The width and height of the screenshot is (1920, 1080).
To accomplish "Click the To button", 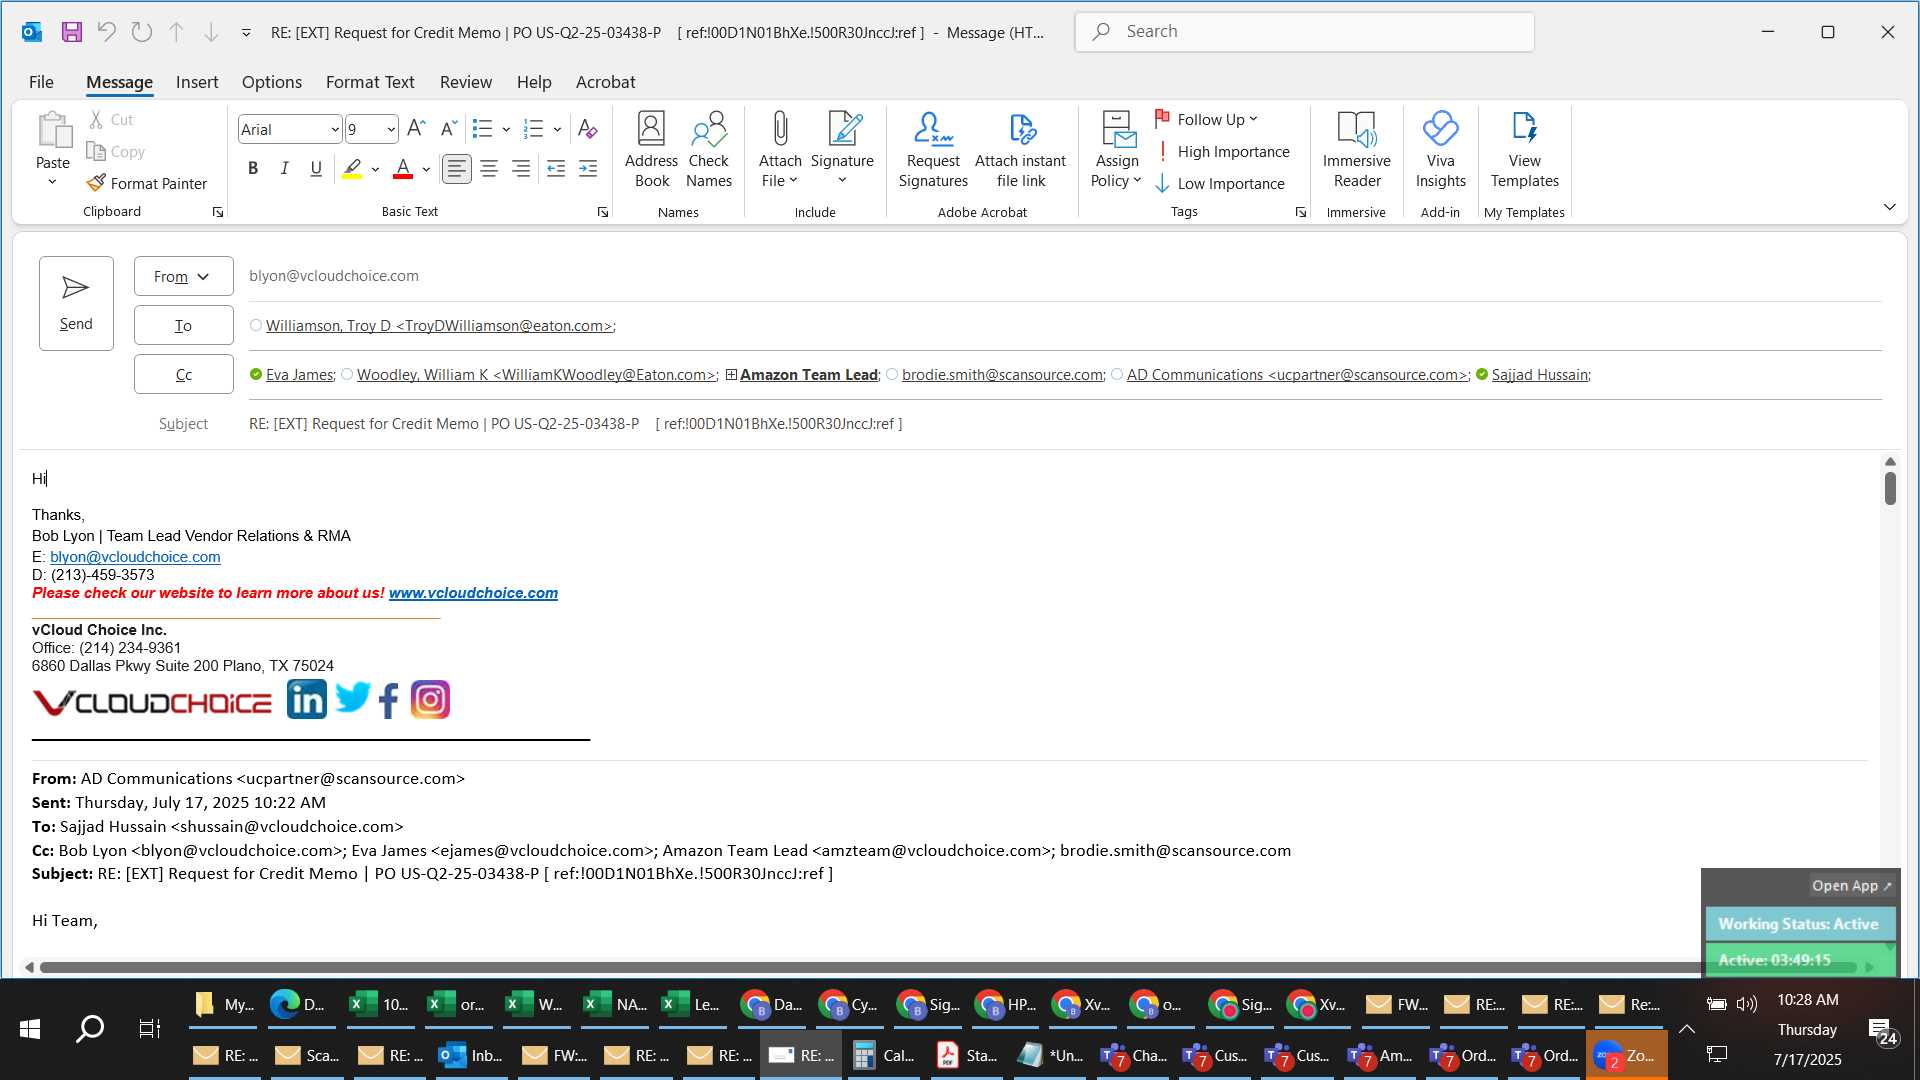I will coord(183,325).
